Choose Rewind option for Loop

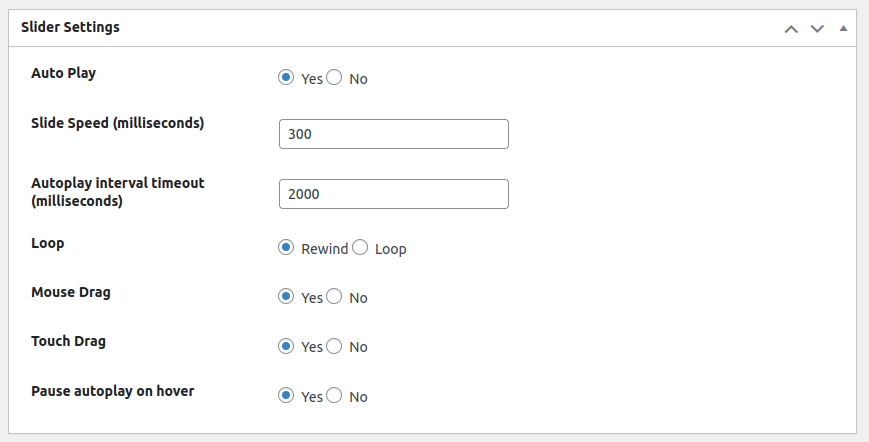click(287, 247)
